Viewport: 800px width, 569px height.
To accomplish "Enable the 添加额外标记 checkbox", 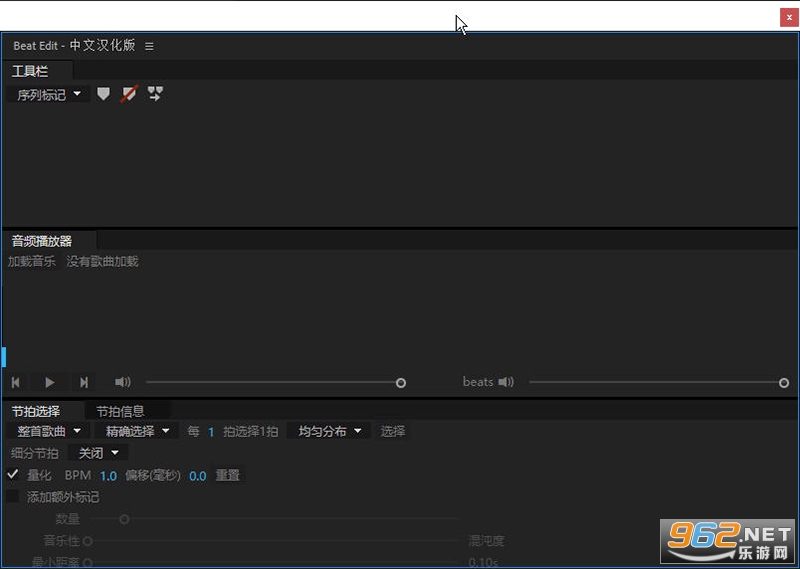I will 13,496.
